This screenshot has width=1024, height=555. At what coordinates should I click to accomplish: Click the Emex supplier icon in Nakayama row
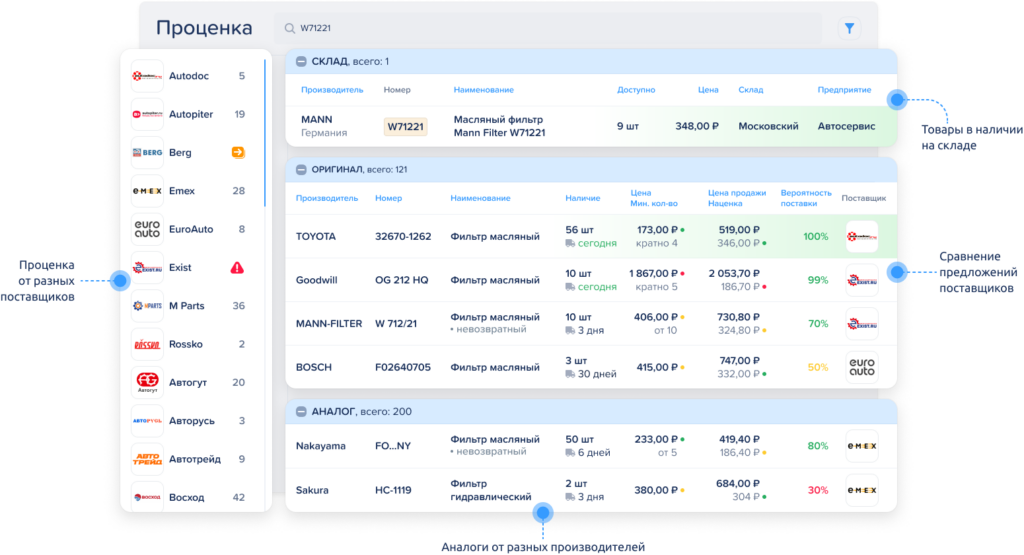point(861,446)
